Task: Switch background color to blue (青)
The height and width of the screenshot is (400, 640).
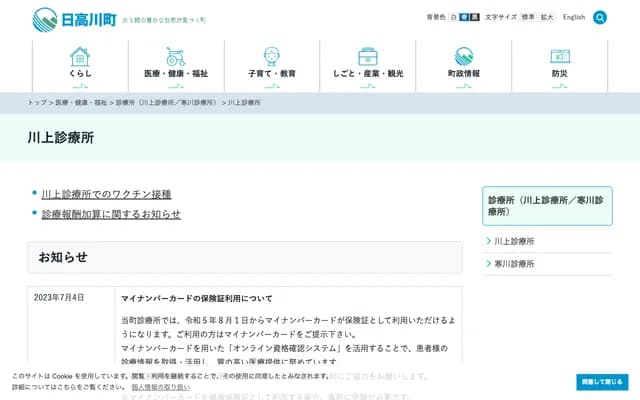Action: click(463, 17)
